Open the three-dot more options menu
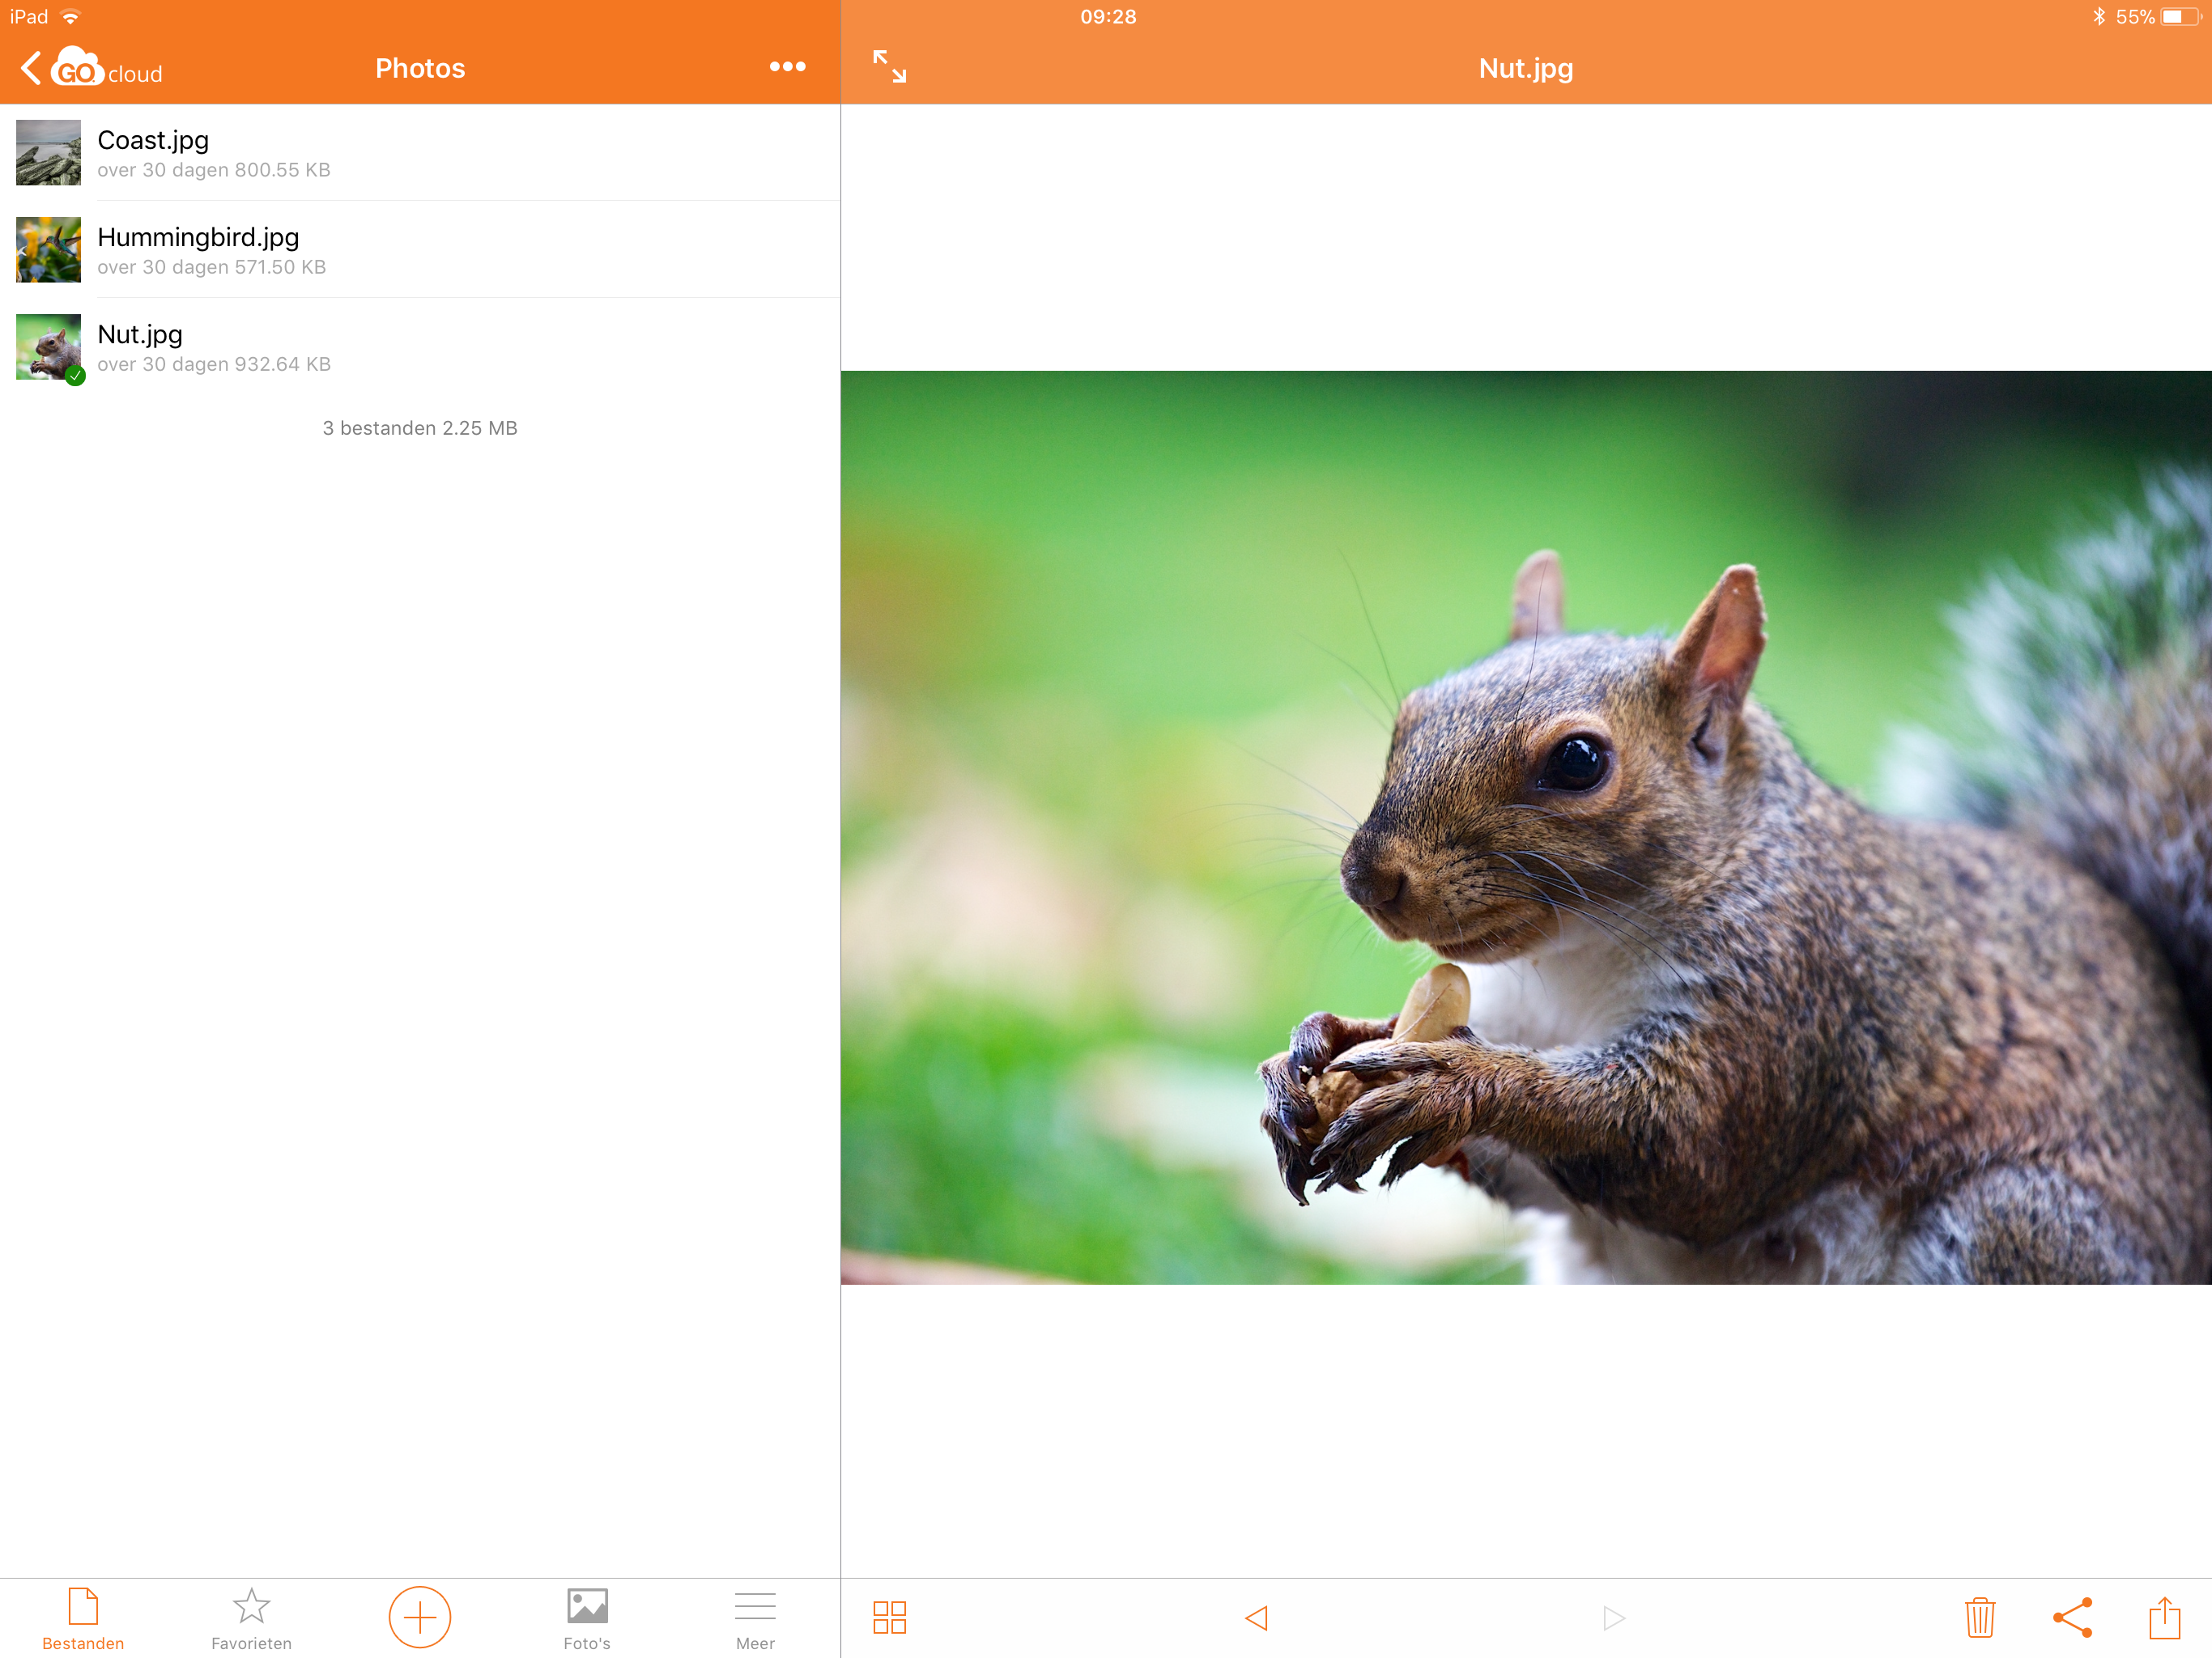This screenshot has width=2212, height=1658. point(787,67)
